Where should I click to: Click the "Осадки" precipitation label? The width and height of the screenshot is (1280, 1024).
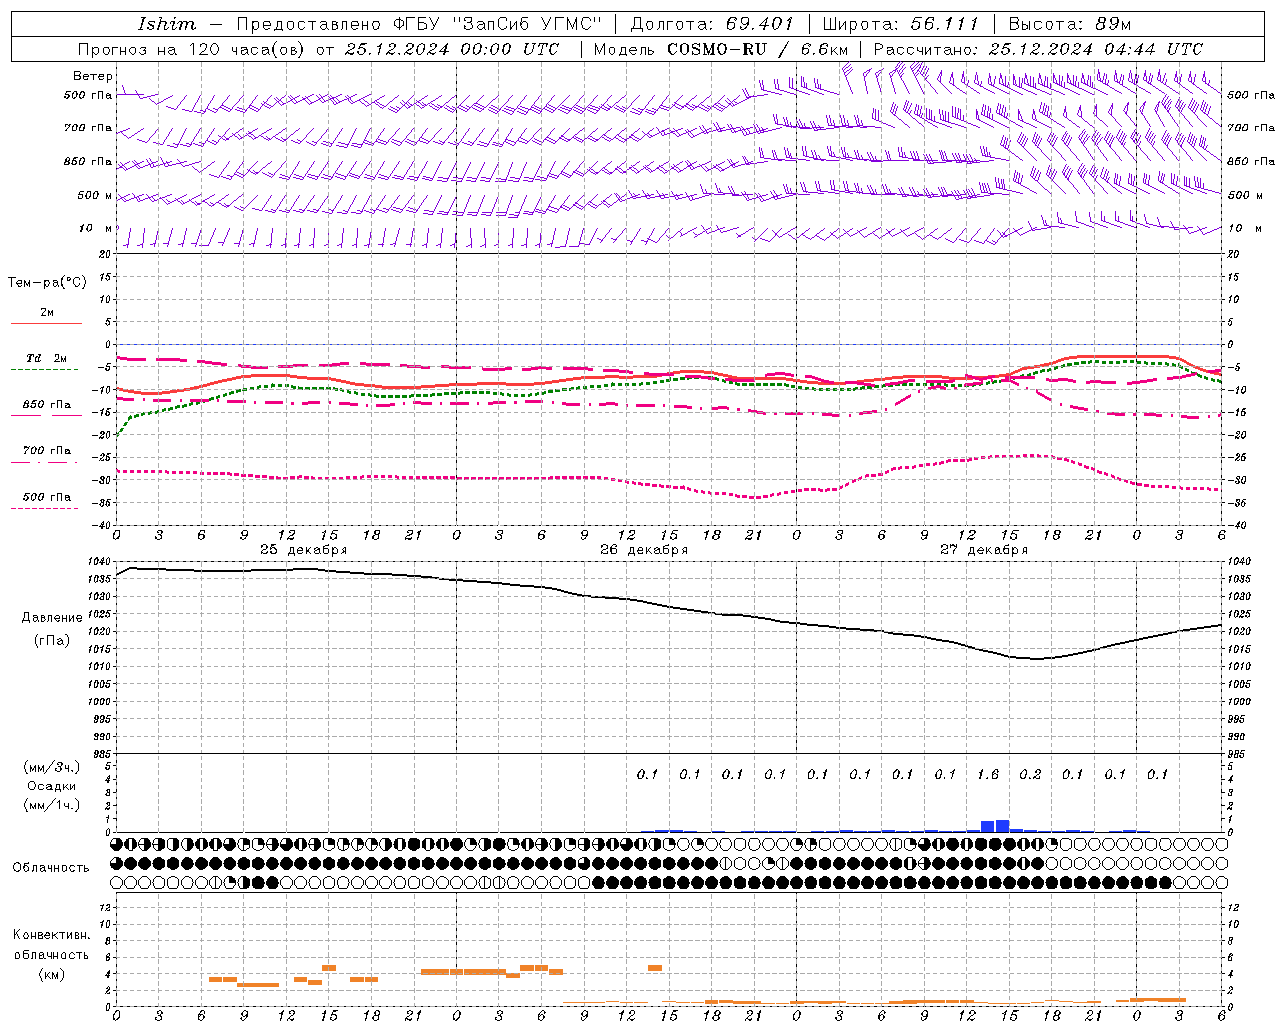(x=52, y=786)
